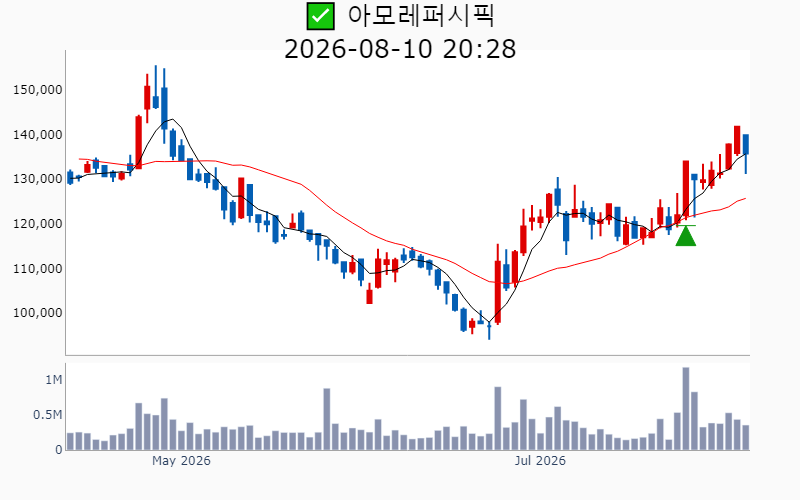Screen dimensions: 800x500
Task: Click the 120,000 price axis label
Action: tap(38, 223)
